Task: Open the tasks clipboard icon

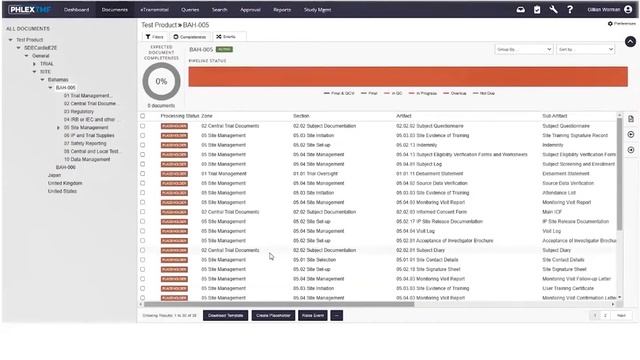Action: point(537,9)
